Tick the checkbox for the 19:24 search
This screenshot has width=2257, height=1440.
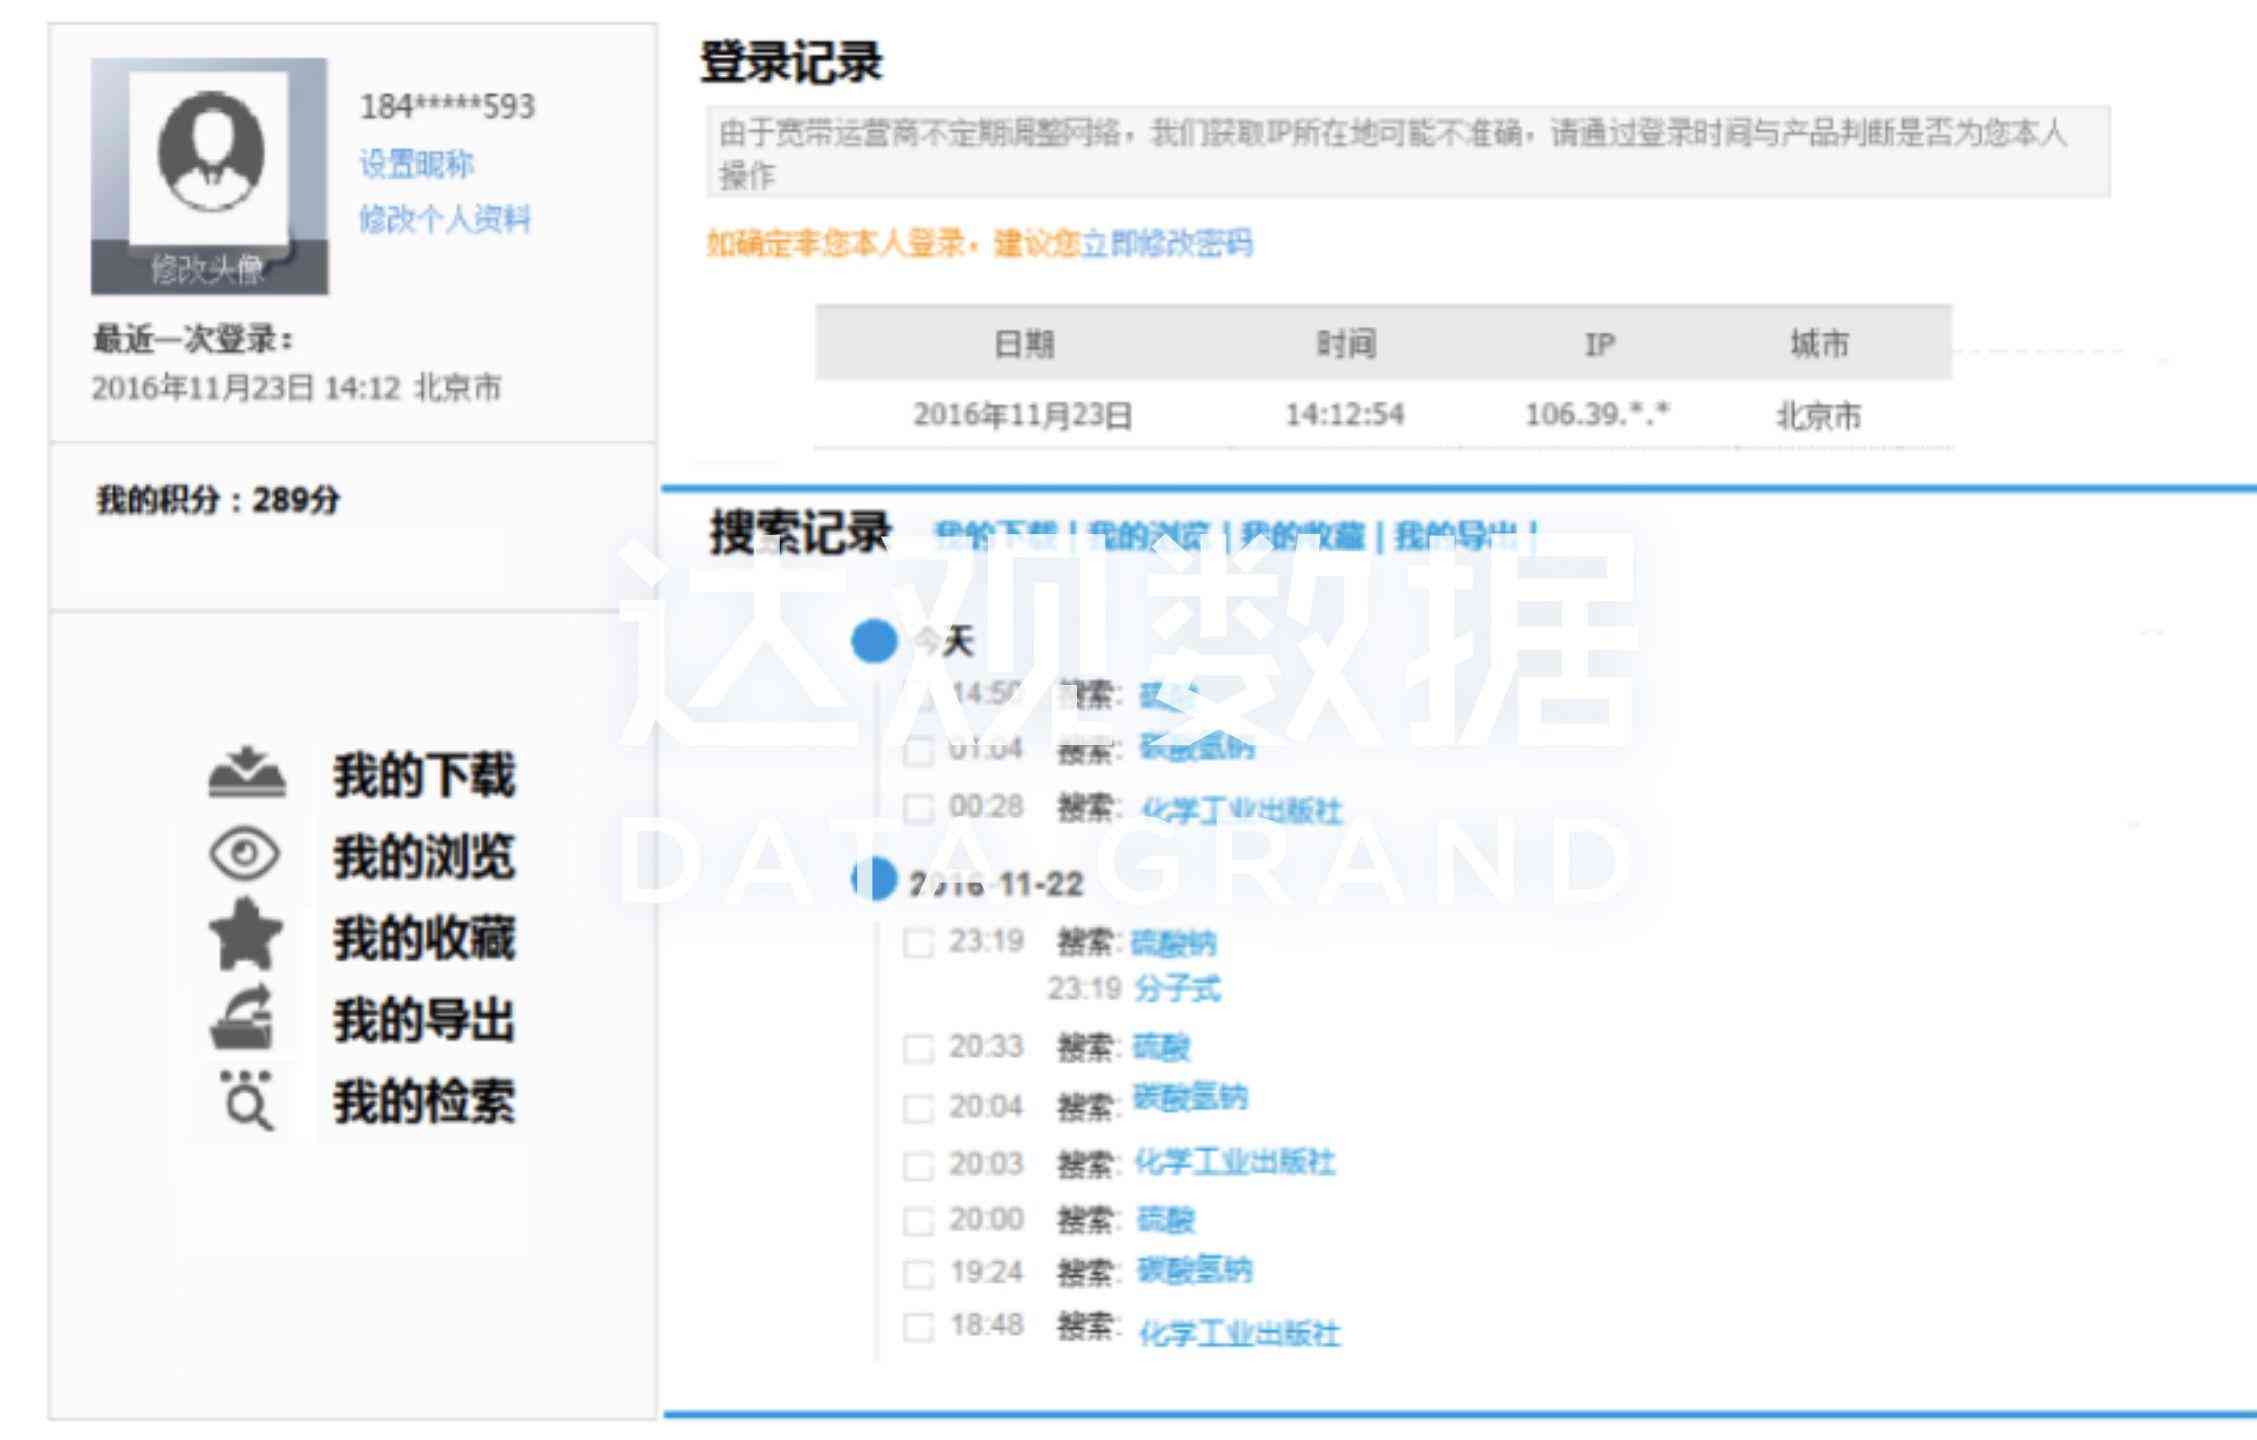click(x=918, y=1274)
